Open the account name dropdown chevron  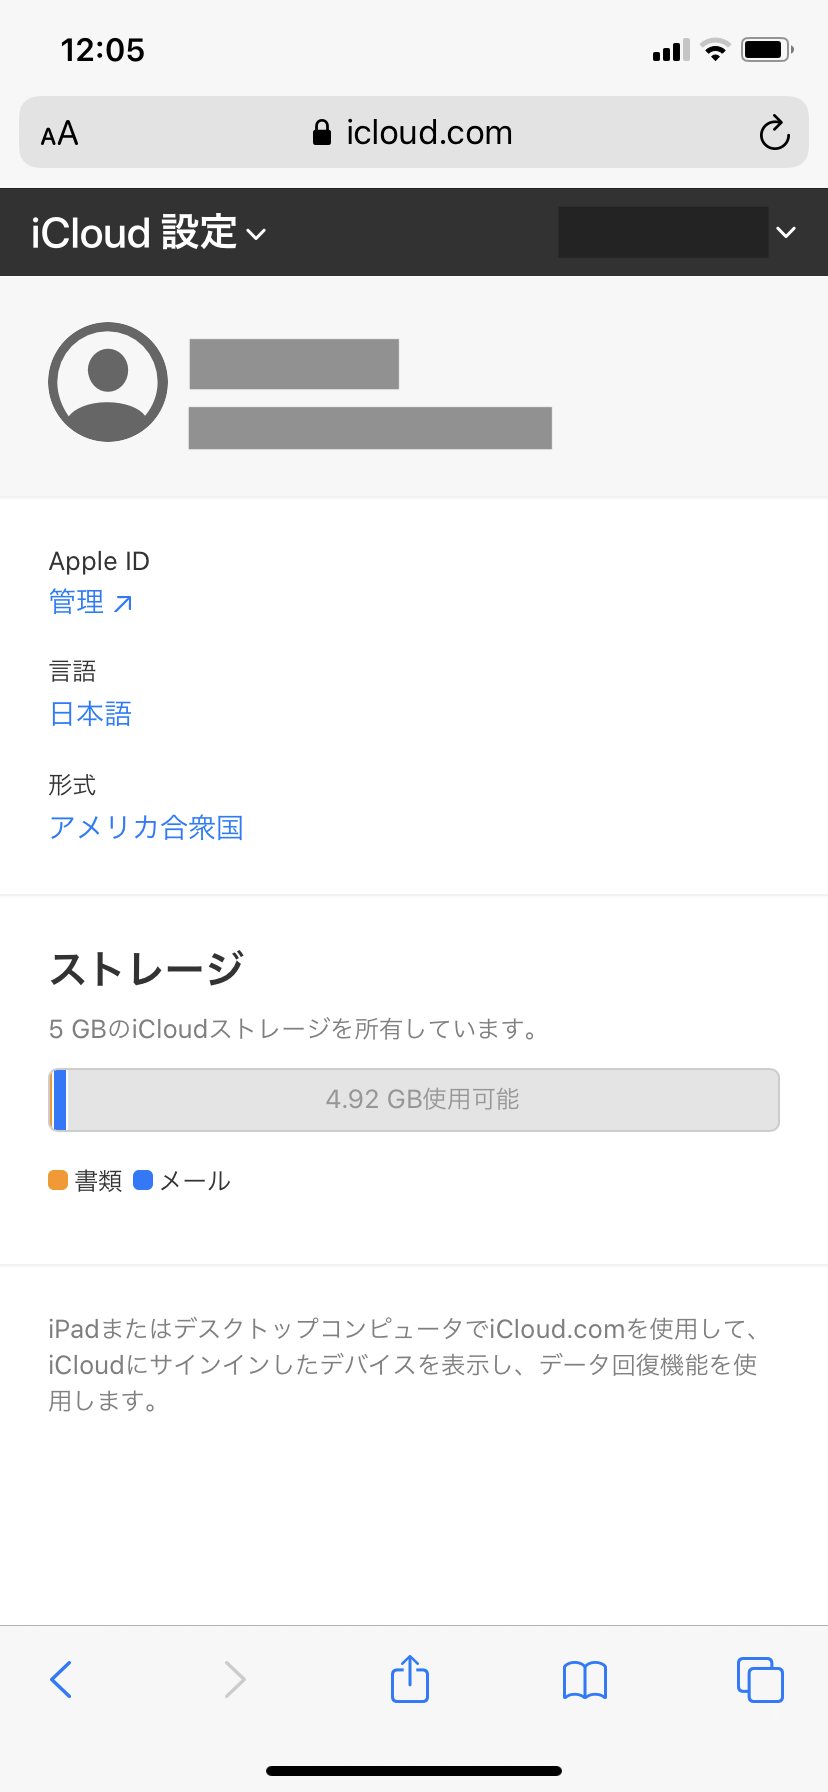(x=786, y=232)
